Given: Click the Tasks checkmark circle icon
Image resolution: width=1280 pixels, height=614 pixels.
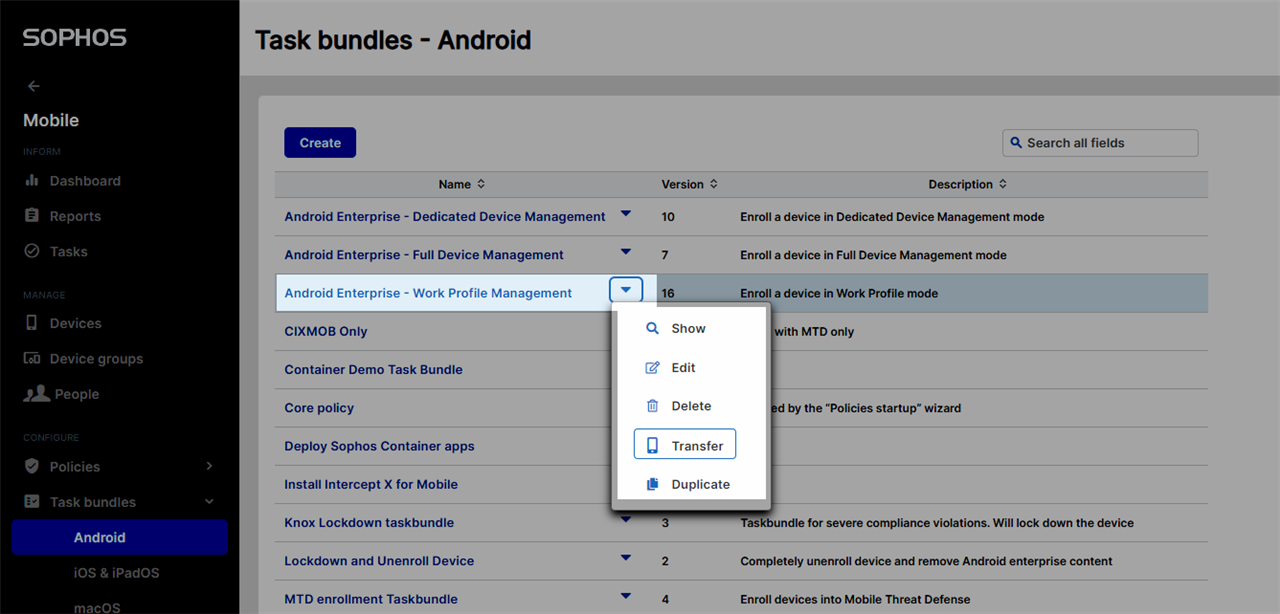Looking at the screenshot, I should (x=31, y=251).
